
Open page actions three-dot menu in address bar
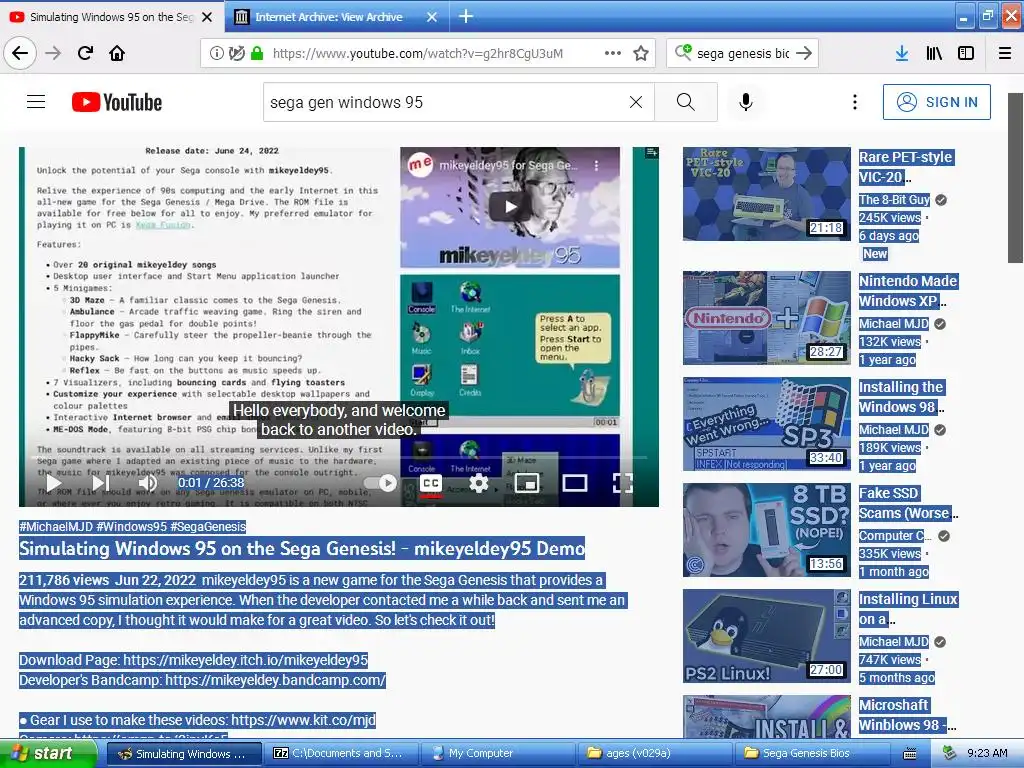coord(613,54)
